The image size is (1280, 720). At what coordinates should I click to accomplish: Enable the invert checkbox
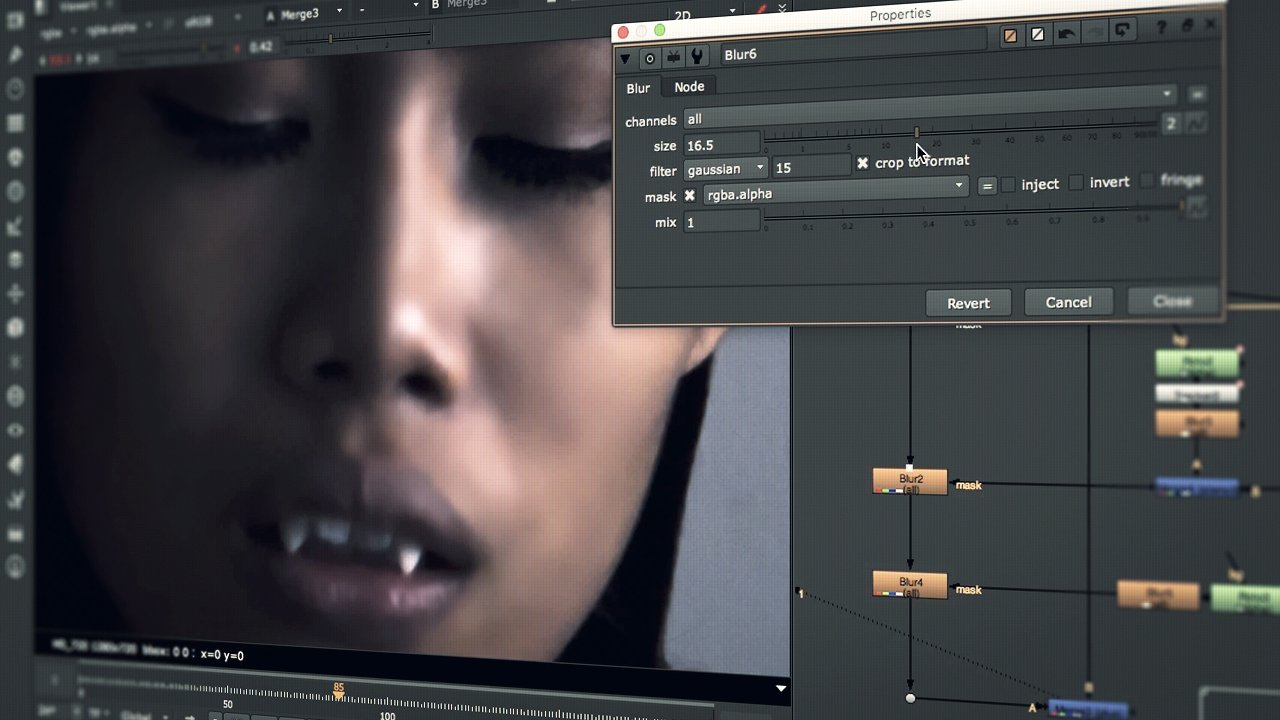[1077, 181]
